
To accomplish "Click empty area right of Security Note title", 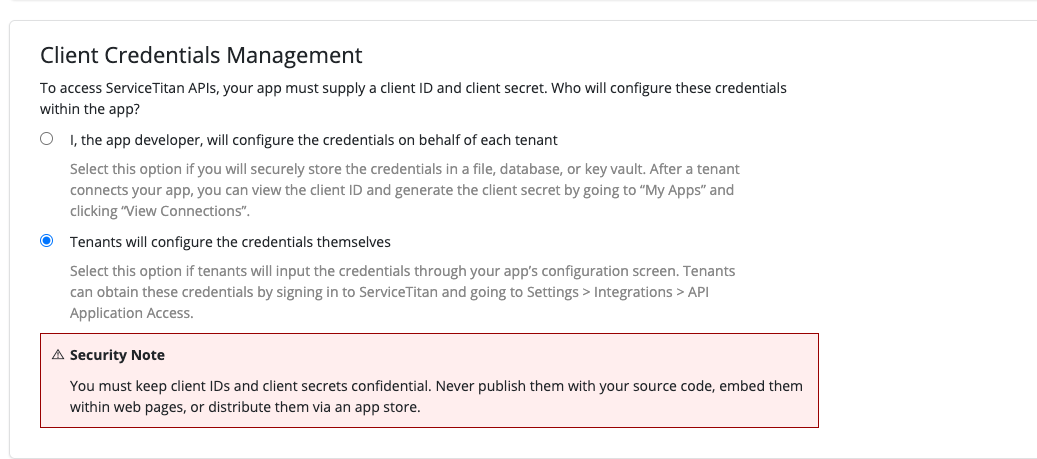I will tap(489, 355).
